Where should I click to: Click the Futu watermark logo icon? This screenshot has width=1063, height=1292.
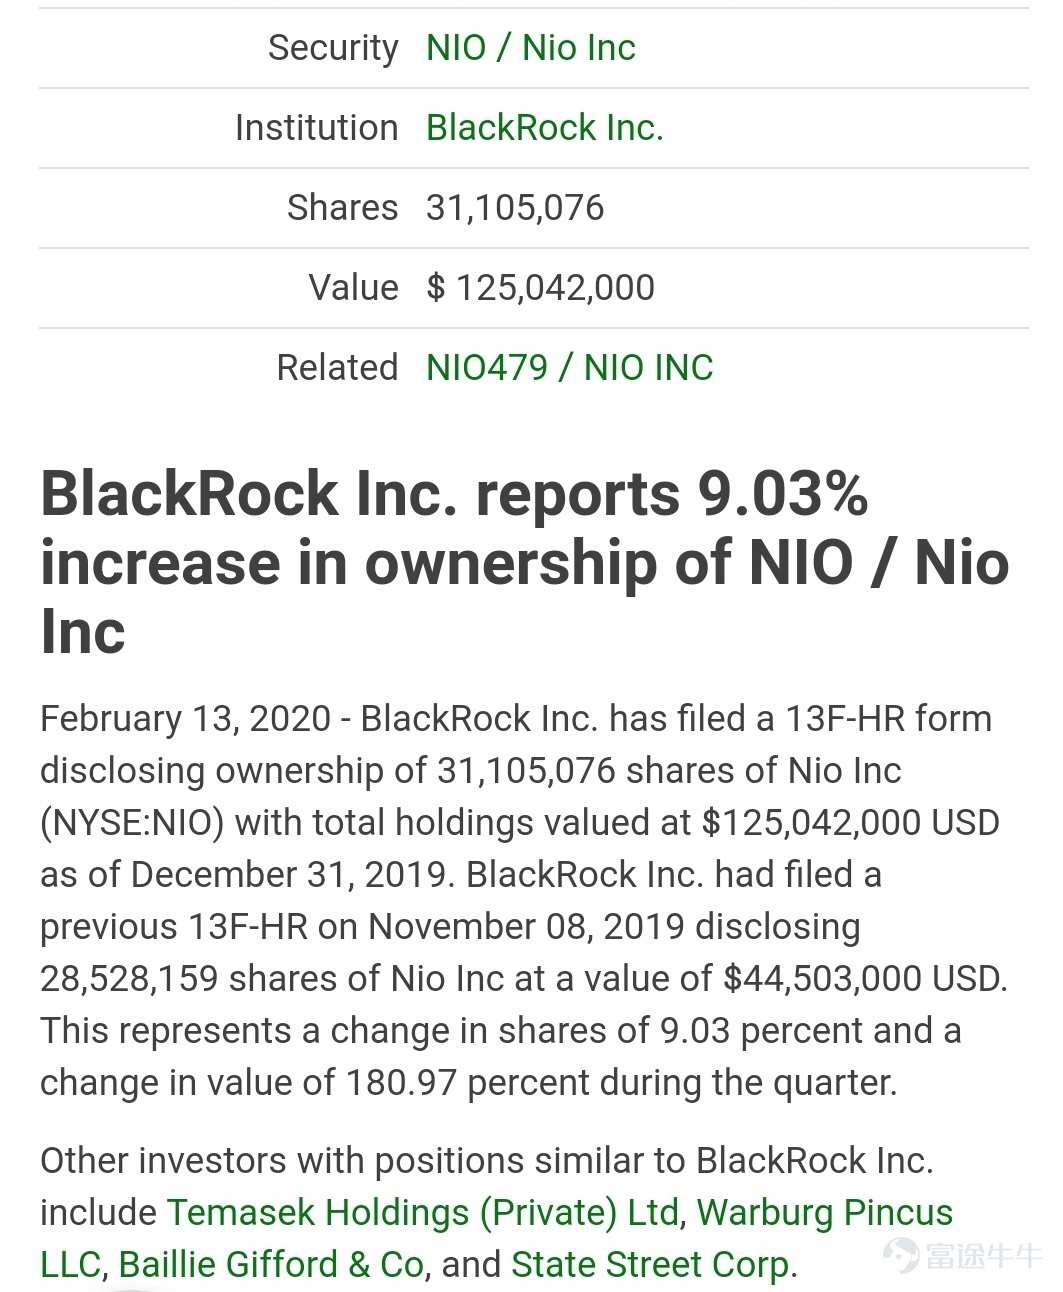tap(900, 1254)
